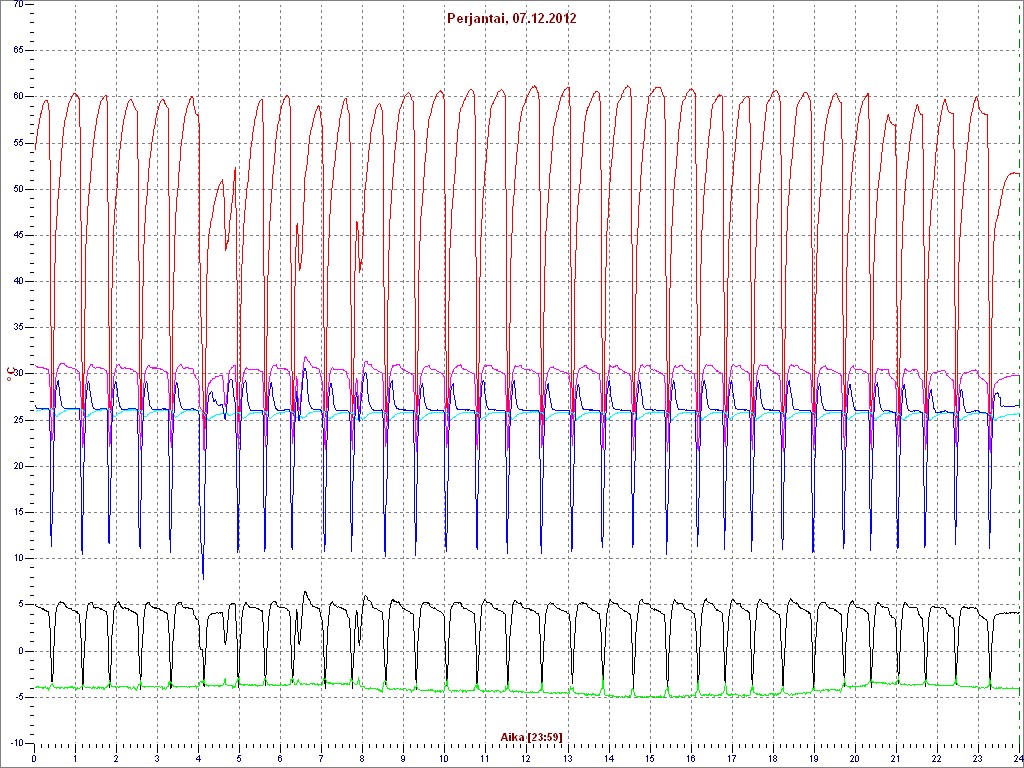
Task: Click the 0 label on temperature axis
Action: point(22,651)
